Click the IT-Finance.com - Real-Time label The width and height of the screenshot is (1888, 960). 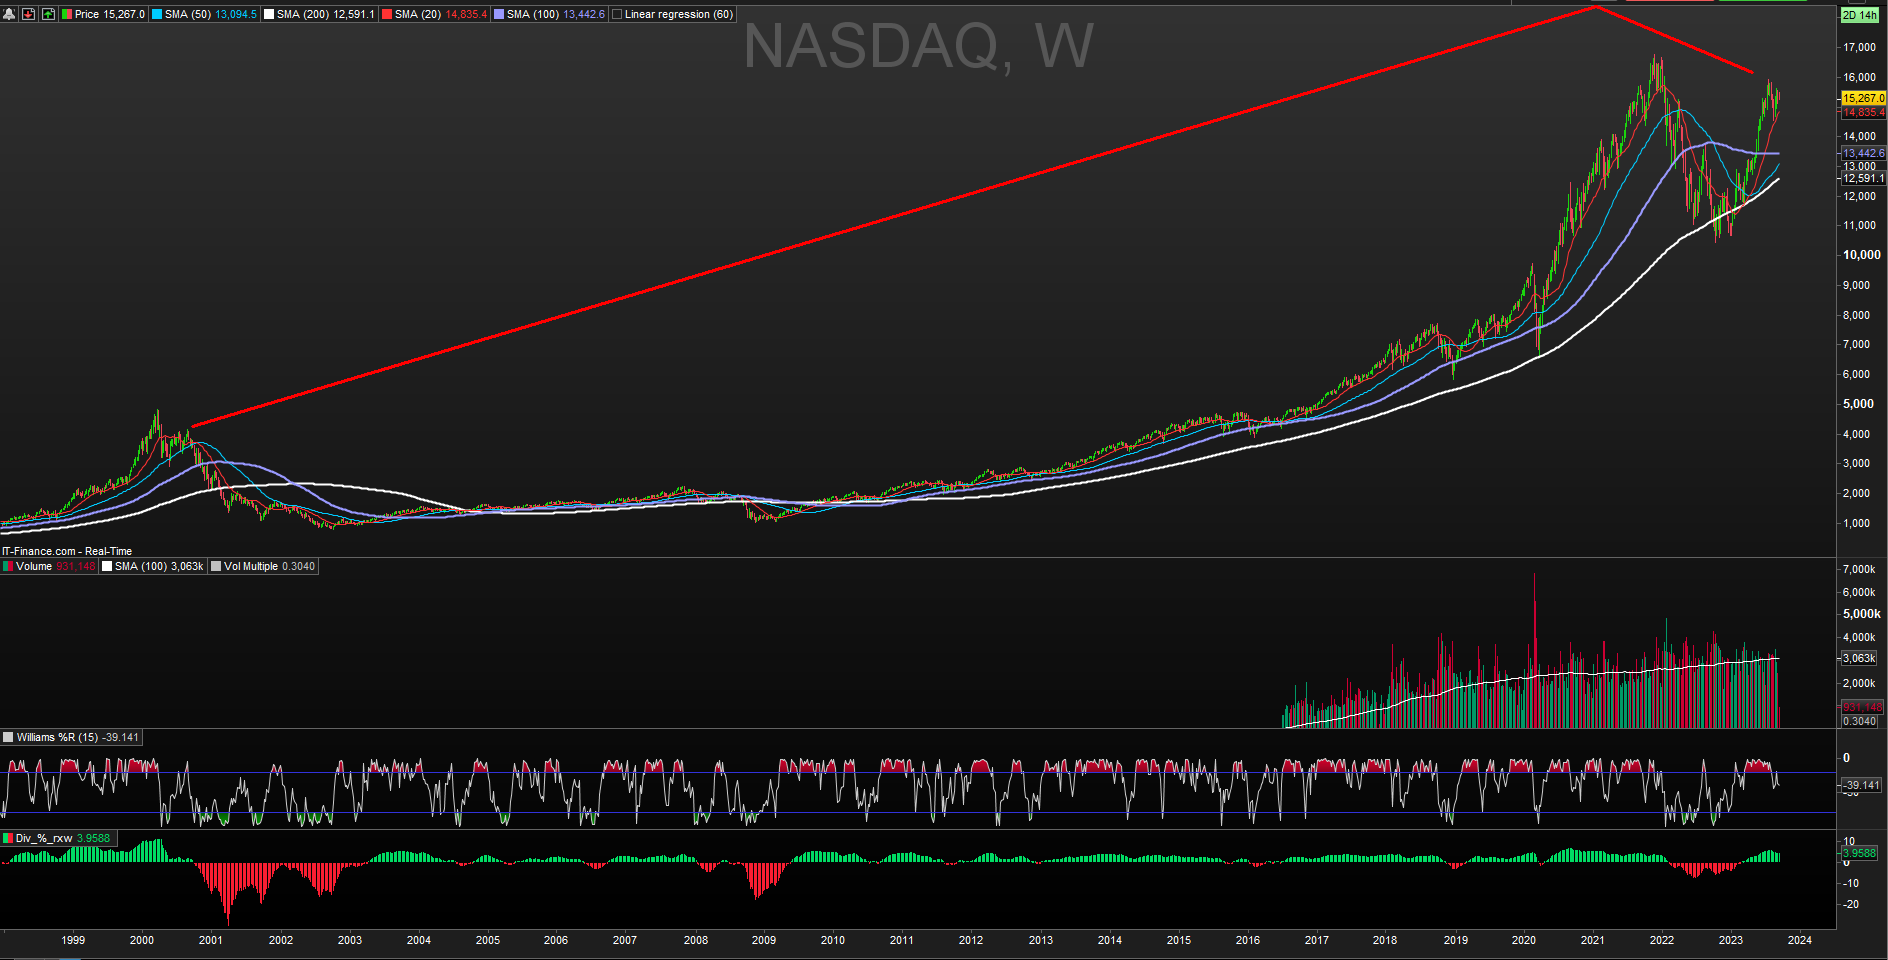[x=67, y=551]
